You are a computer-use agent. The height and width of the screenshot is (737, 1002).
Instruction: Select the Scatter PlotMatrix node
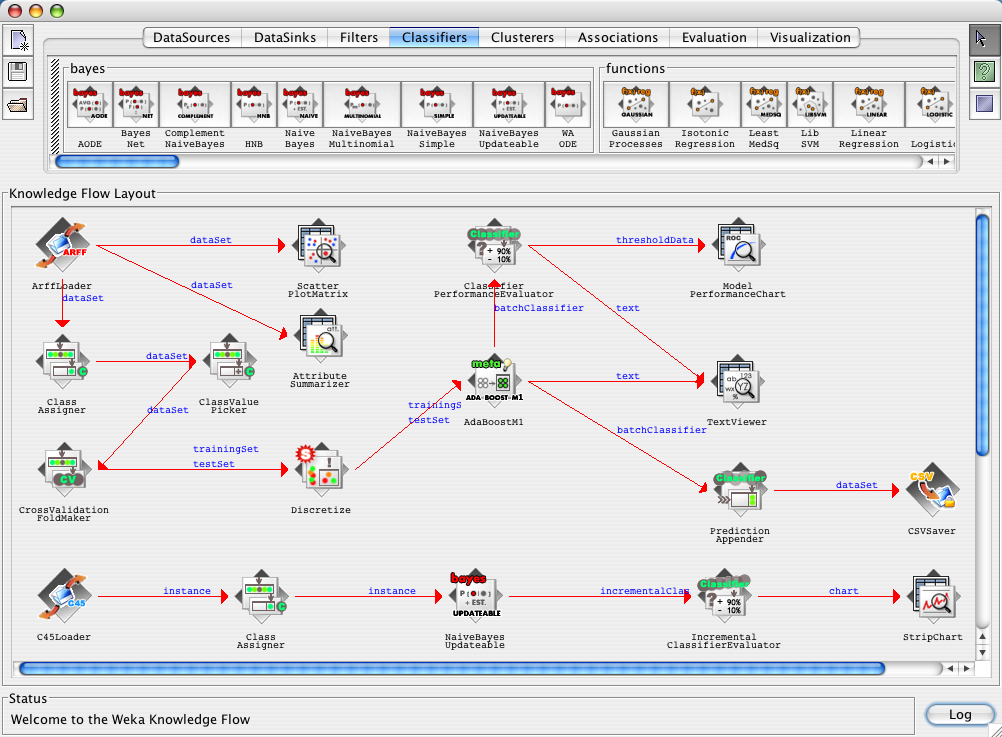point(318,245)
